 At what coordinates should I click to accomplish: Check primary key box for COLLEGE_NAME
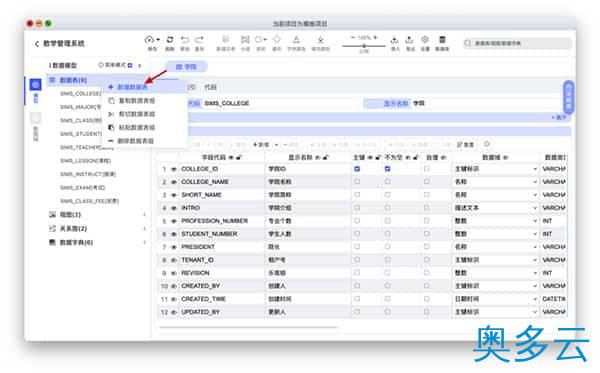(x=357, y=182)
